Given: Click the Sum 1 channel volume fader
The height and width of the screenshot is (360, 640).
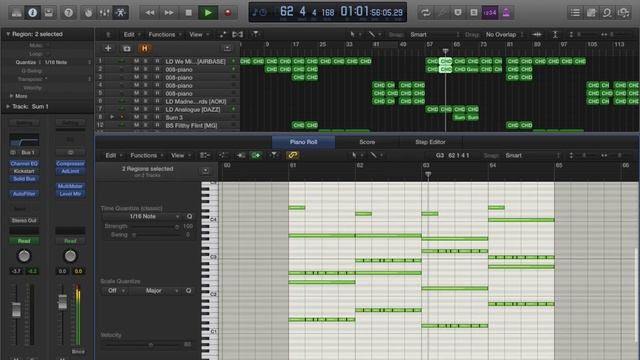Looking at the screenshot, I should point(16,310).
